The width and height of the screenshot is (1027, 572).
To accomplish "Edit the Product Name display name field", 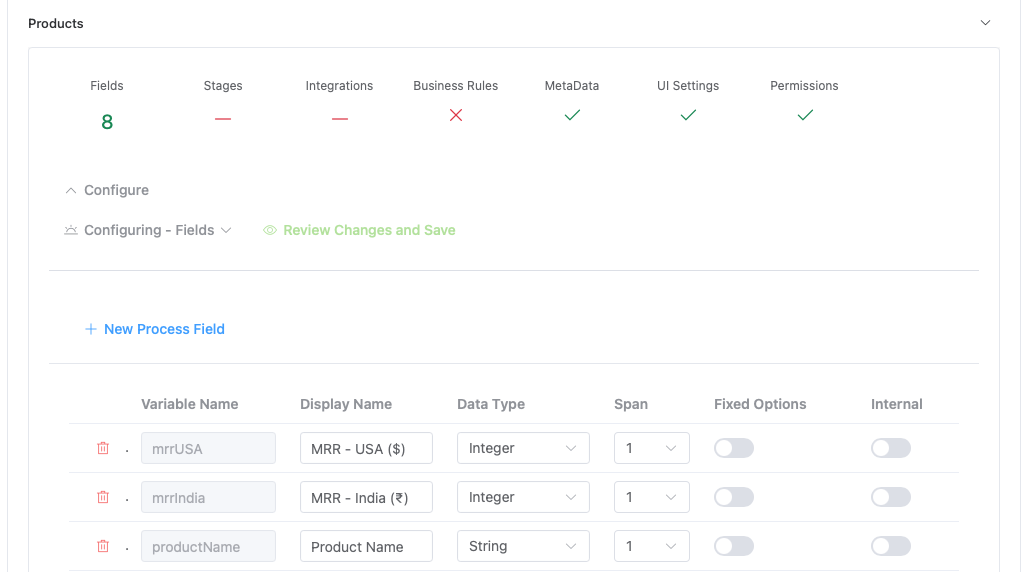I will pyautogui.click(x=366, y=546).
